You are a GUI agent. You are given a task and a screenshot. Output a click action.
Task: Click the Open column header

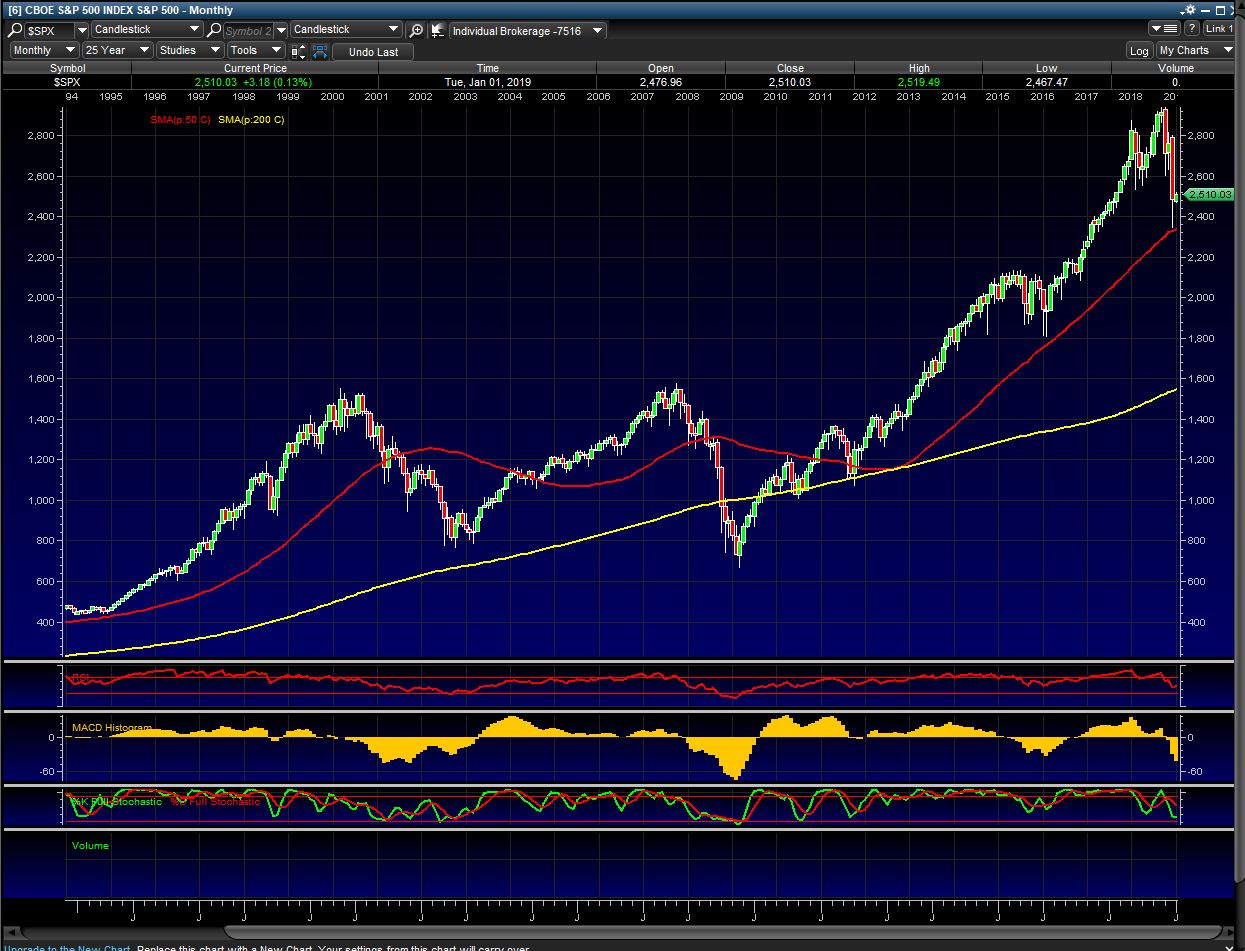click(x=661, y=68)
